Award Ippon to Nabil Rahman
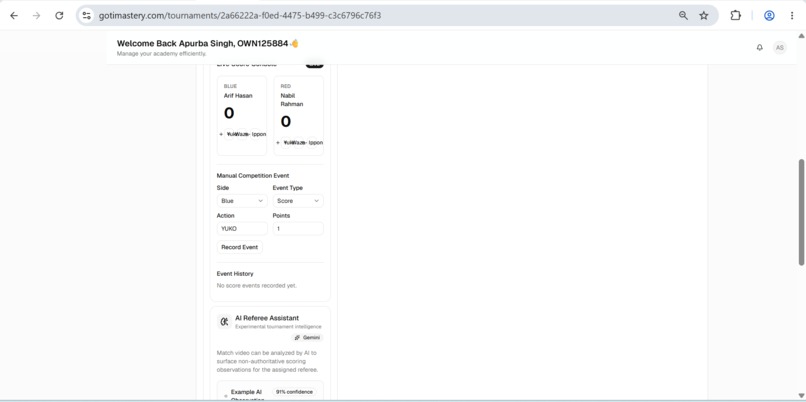 click(316, 142)
